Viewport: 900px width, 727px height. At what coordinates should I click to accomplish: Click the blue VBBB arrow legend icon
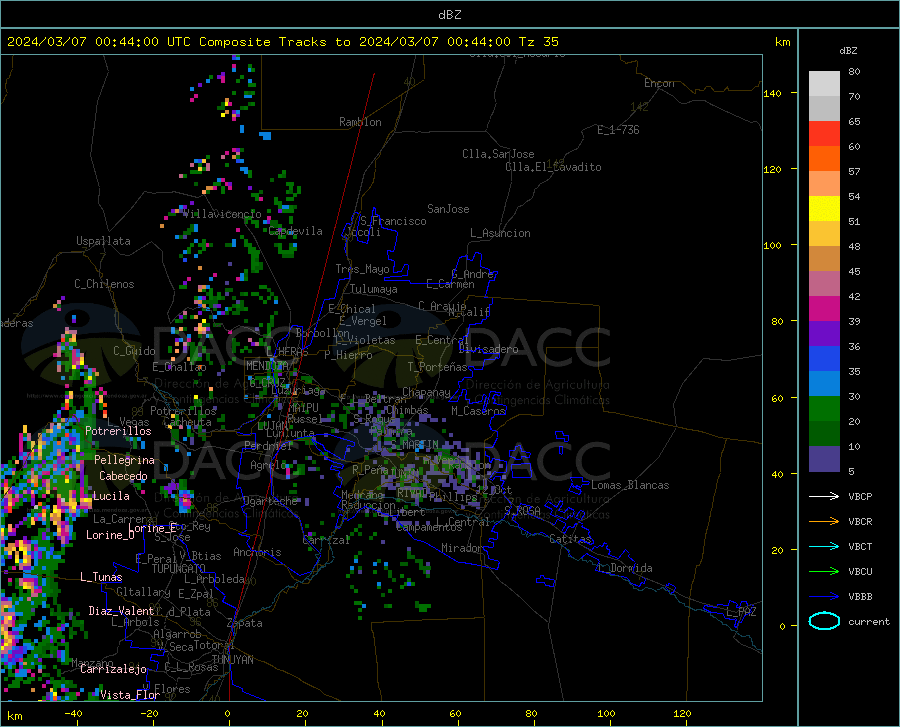[x=824, y=596]
